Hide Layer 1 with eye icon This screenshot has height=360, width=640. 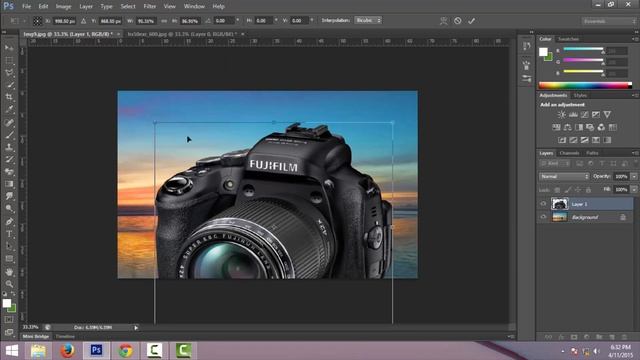[543, 204]
